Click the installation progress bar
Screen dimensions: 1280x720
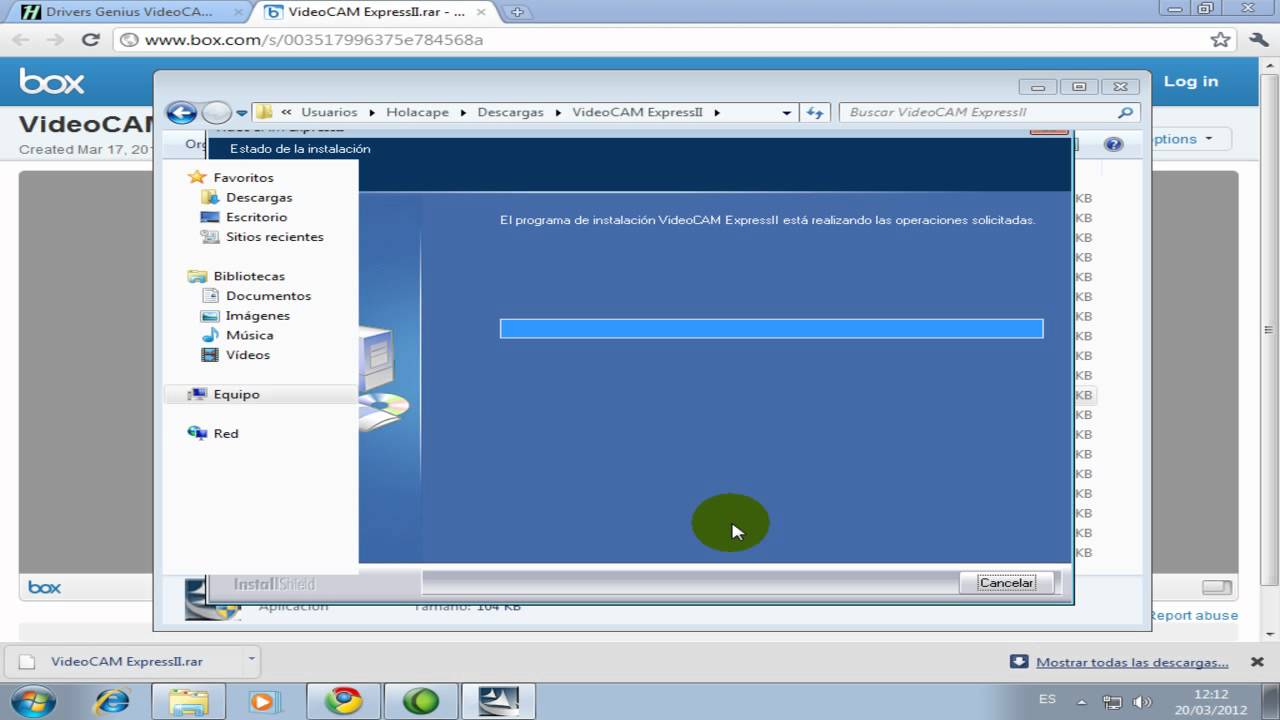pyautogui.click(x=771, y=329)
